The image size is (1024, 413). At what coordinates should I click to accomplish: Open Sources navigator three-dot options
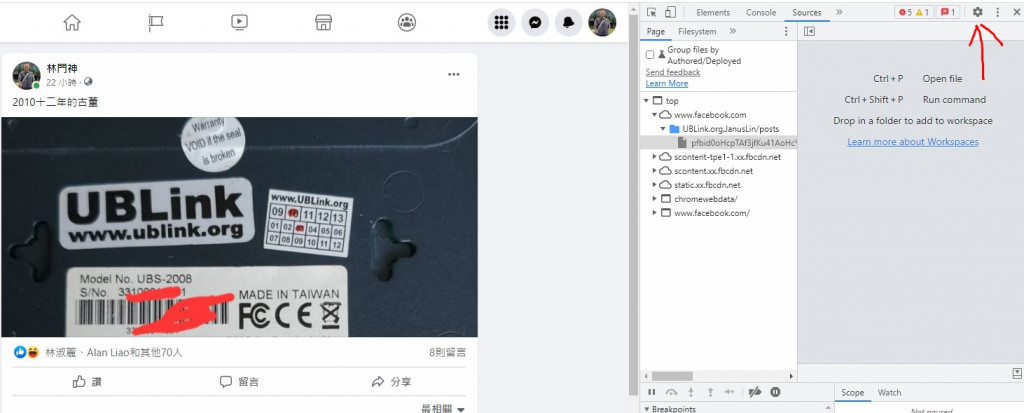click(786, 31)
